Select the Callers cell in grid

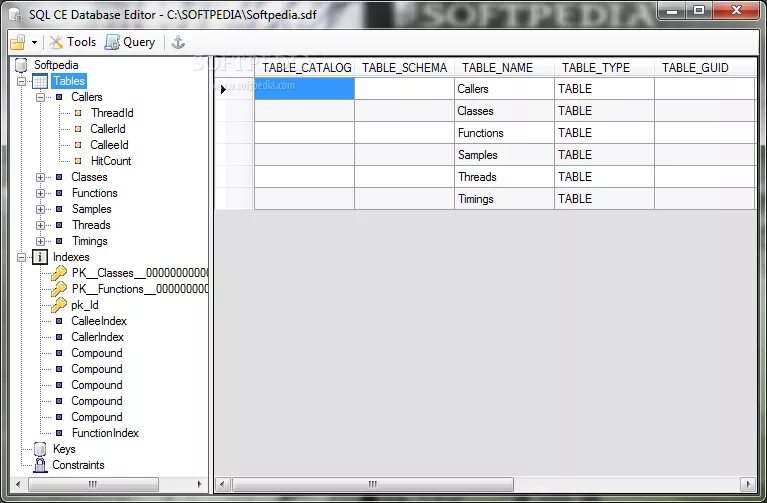pos(504,89)
